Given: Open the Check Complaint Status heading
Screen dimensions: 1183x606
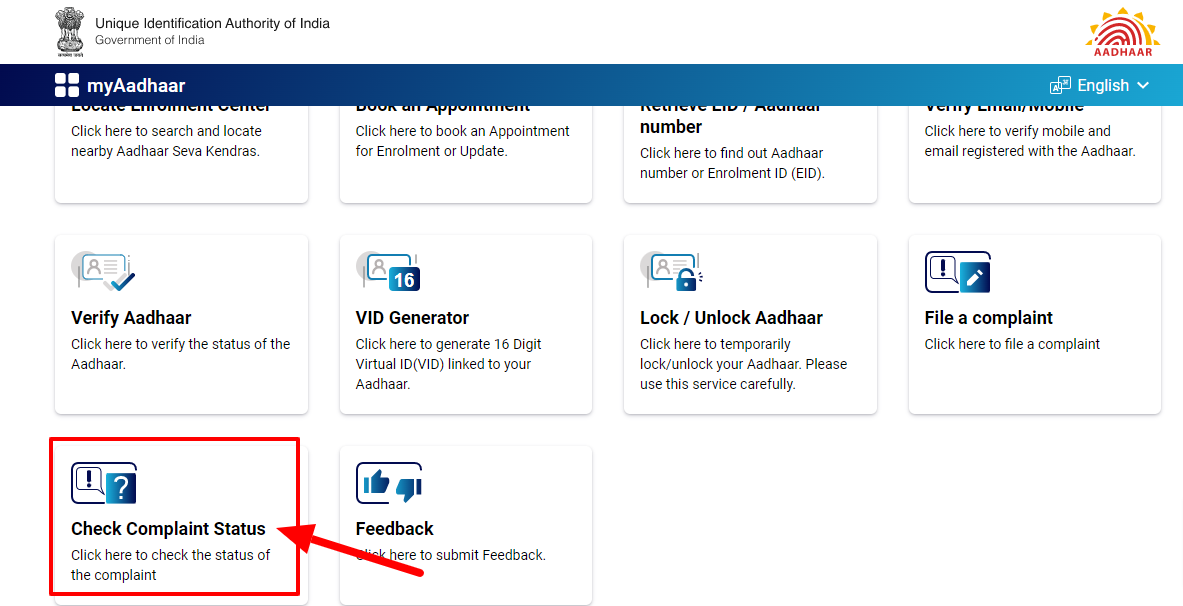Looking at the screenshot, I should [168, 529].
